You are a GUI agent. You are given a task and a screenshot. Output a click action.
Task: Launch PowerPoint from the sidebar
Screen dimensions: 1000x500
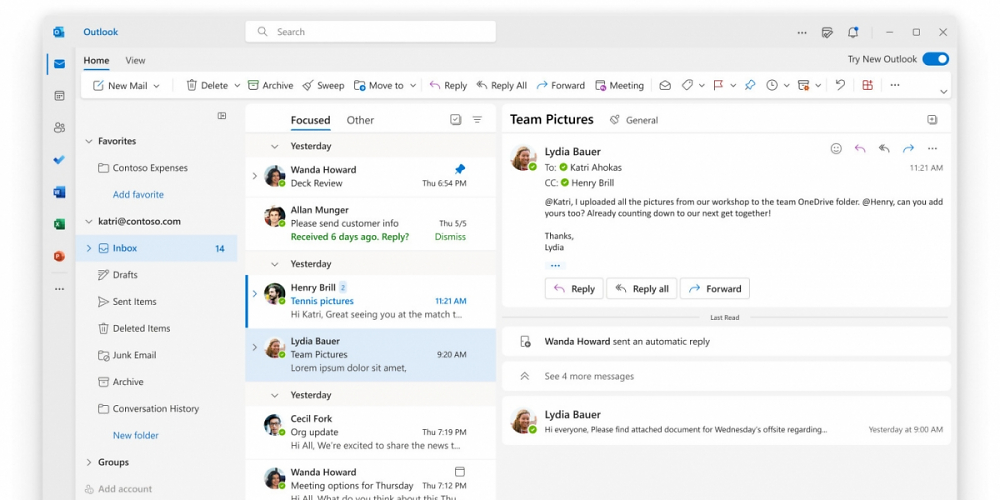59,256
